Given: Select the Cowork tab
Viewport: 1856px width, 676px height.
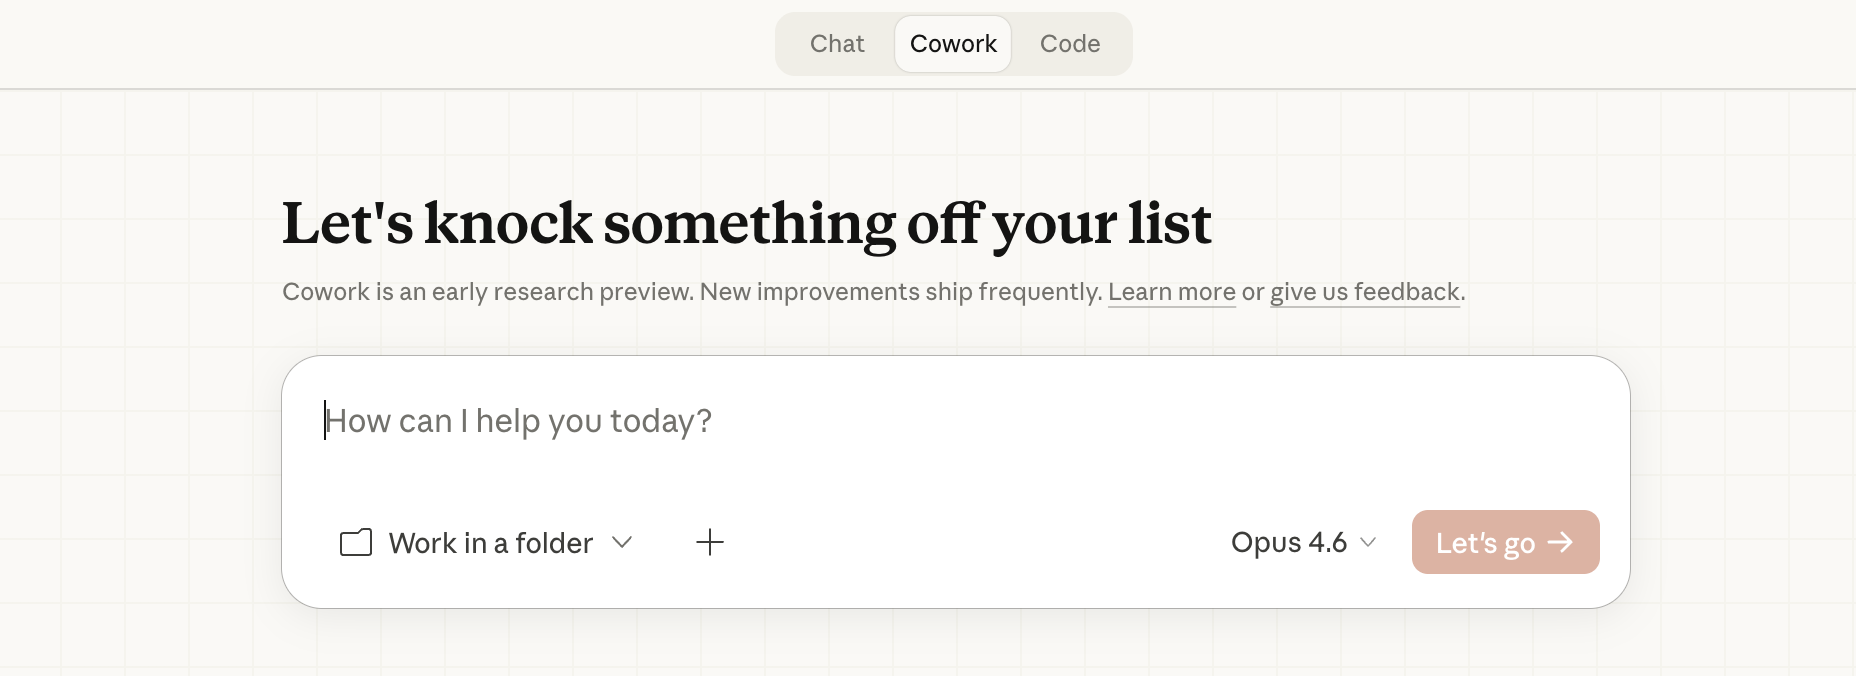Looking at the screenshot, I should (952, 44).
